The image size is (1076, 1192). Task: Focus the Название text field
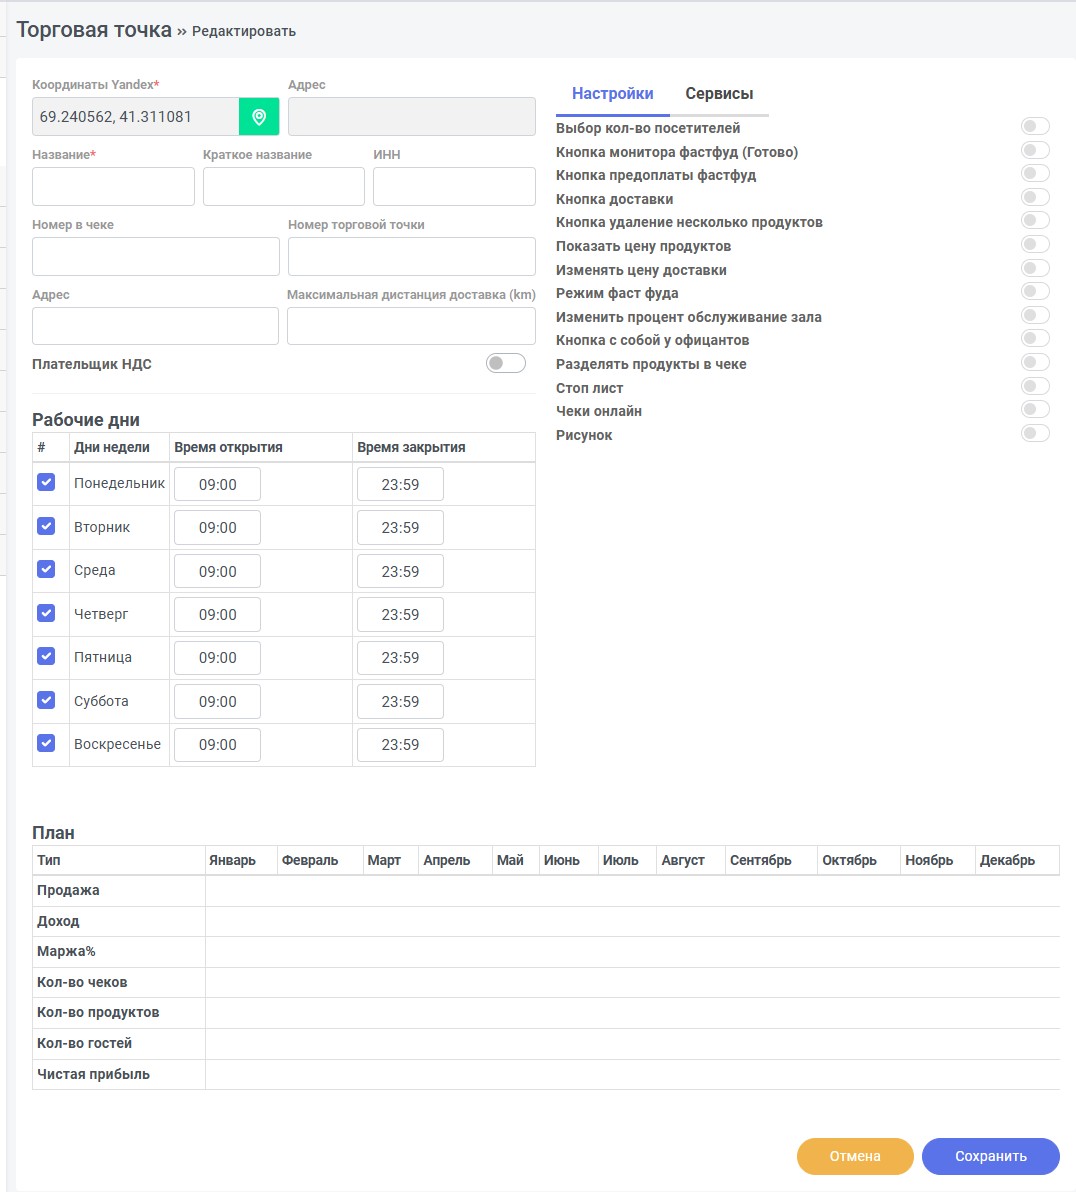pyautogui.click(x=113, y=186)
